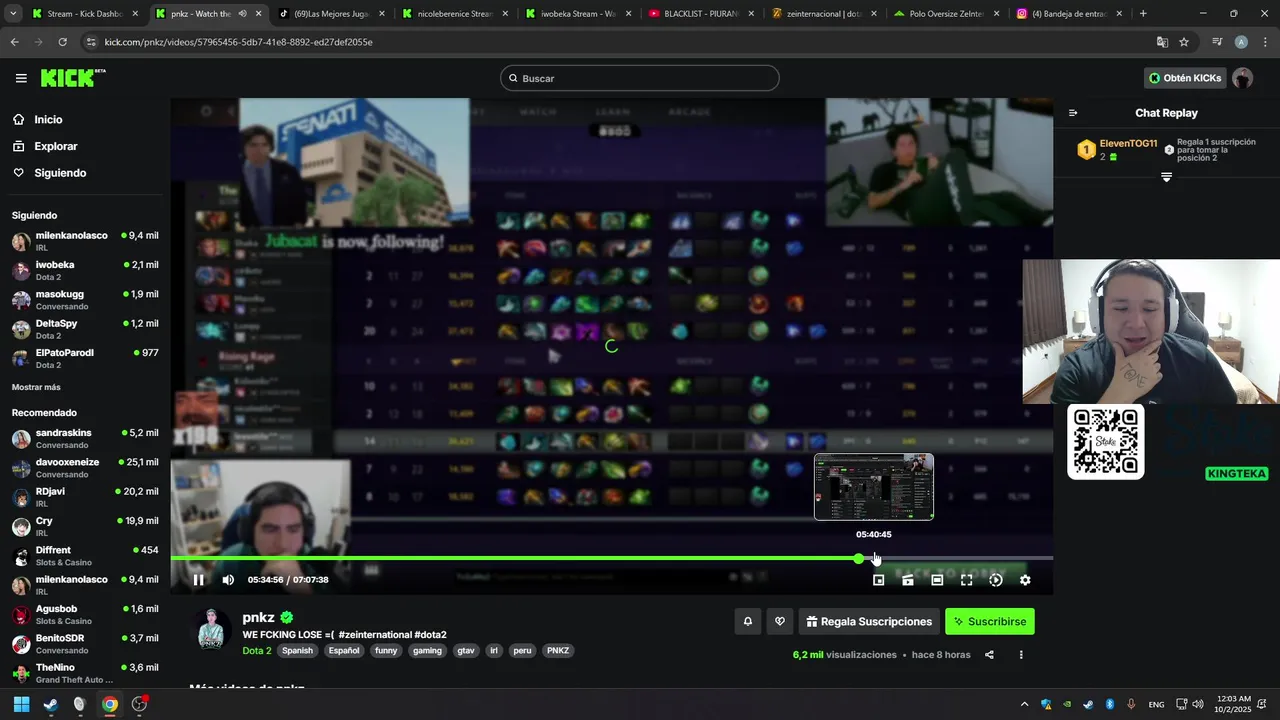The height and width of the screenshot is (720, 1280).
Task: Pause the video playback
Action: click(198, 580)
